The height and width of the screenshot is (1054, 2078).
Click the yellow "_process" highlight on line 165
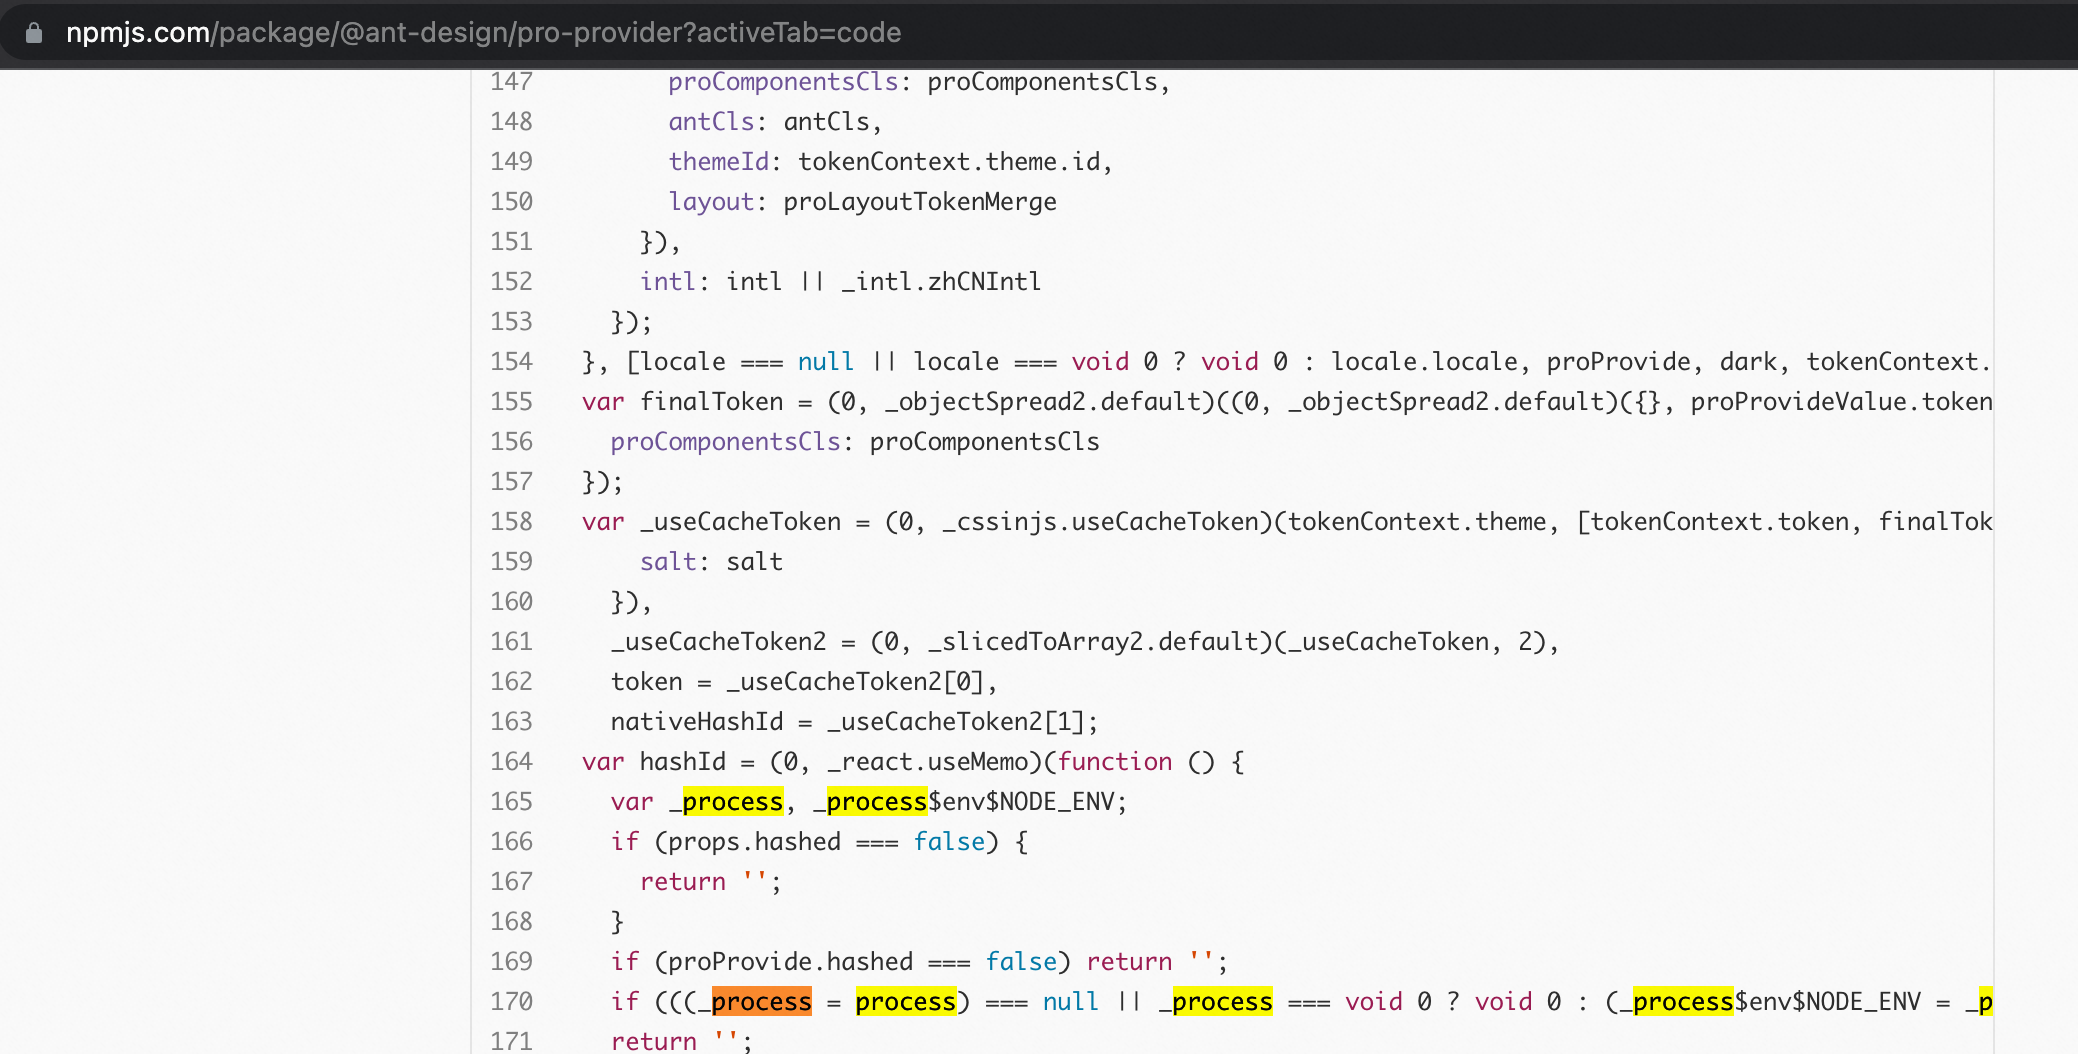click(731, 801)
